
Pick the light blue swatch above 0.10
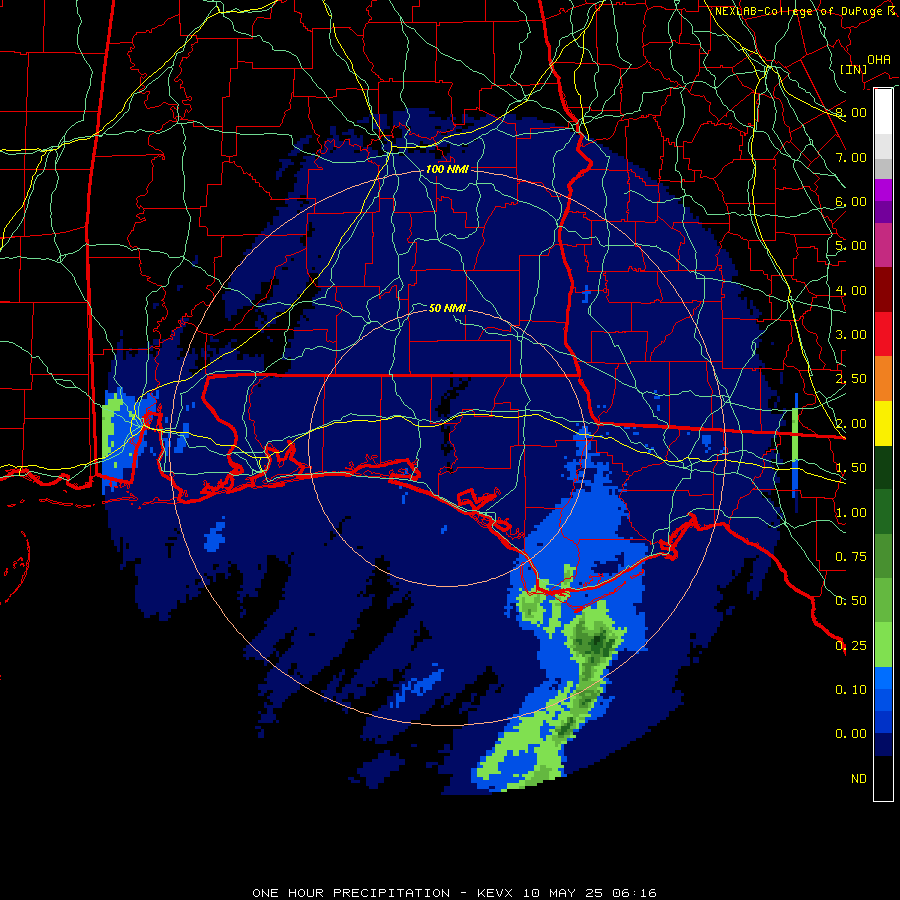click(x=883, y=678)
